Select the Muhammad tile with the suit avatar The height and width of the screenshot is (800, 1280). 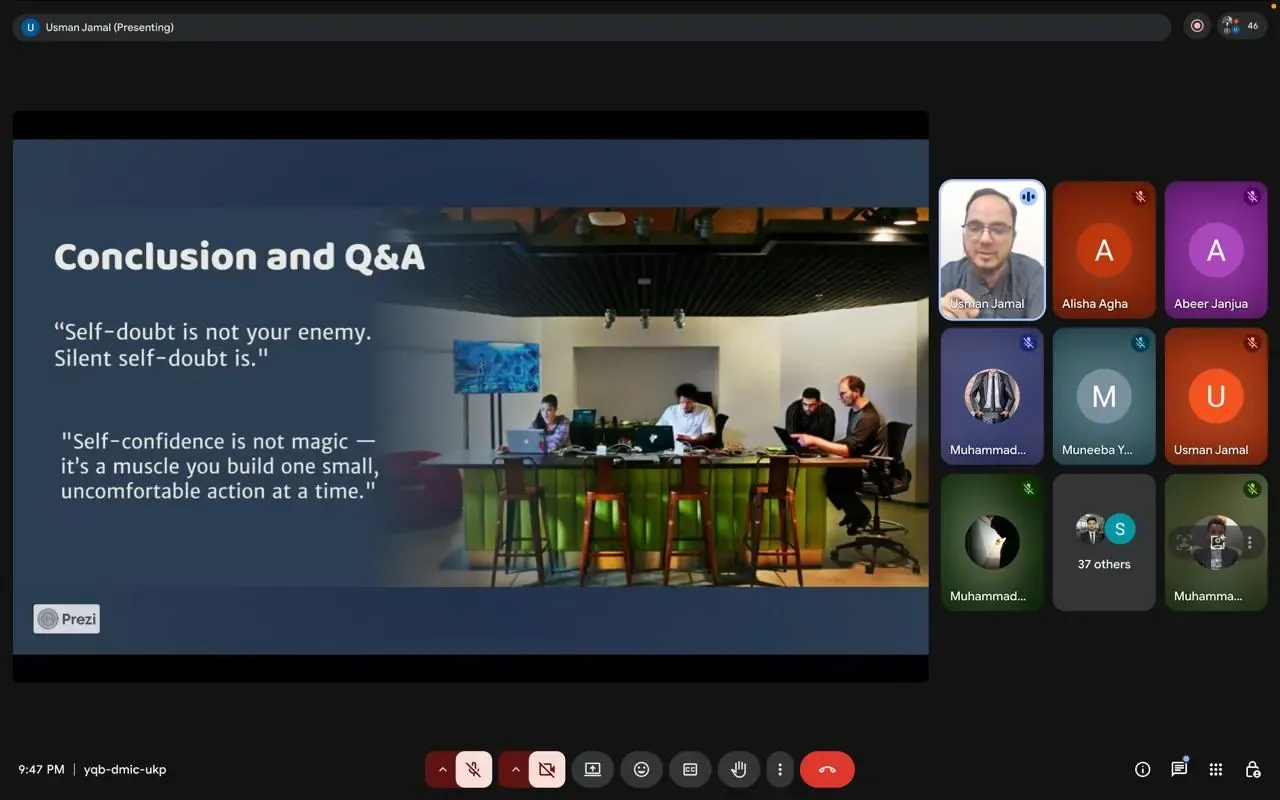[x=992, y=396]
